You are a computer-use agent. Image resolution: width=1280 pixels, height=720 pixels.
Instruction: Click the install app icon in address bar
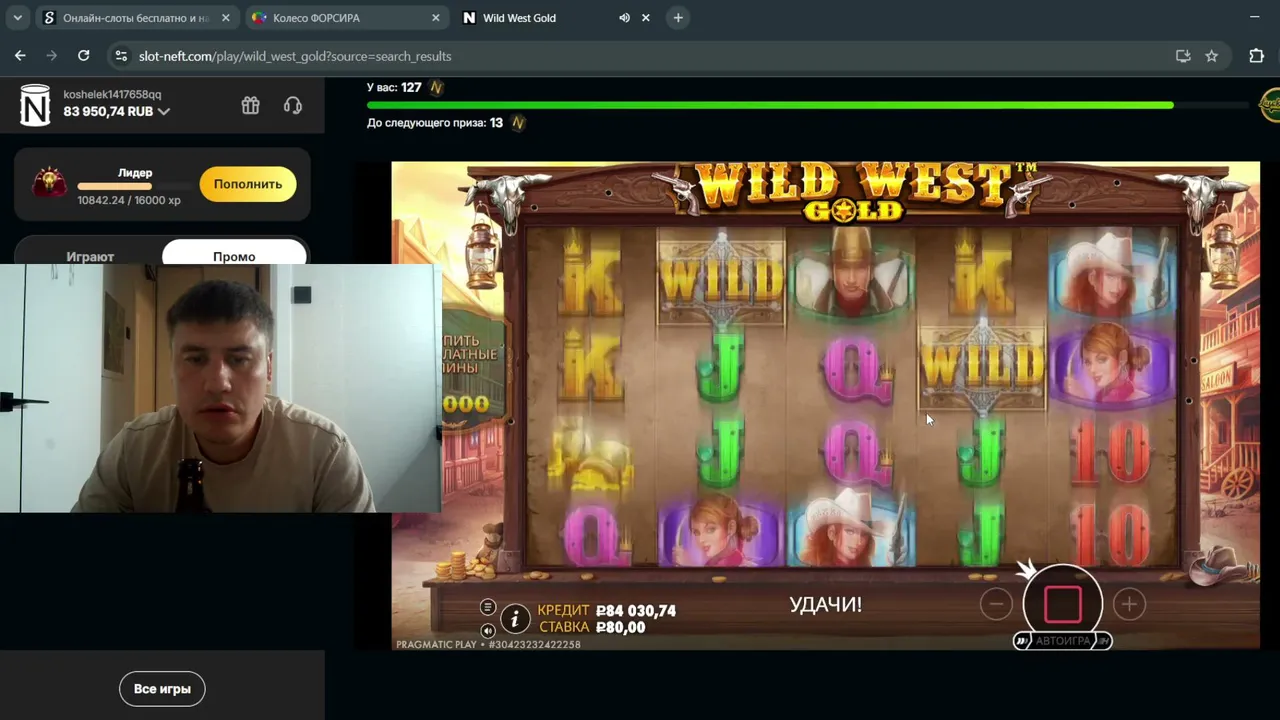(1183, 56)
